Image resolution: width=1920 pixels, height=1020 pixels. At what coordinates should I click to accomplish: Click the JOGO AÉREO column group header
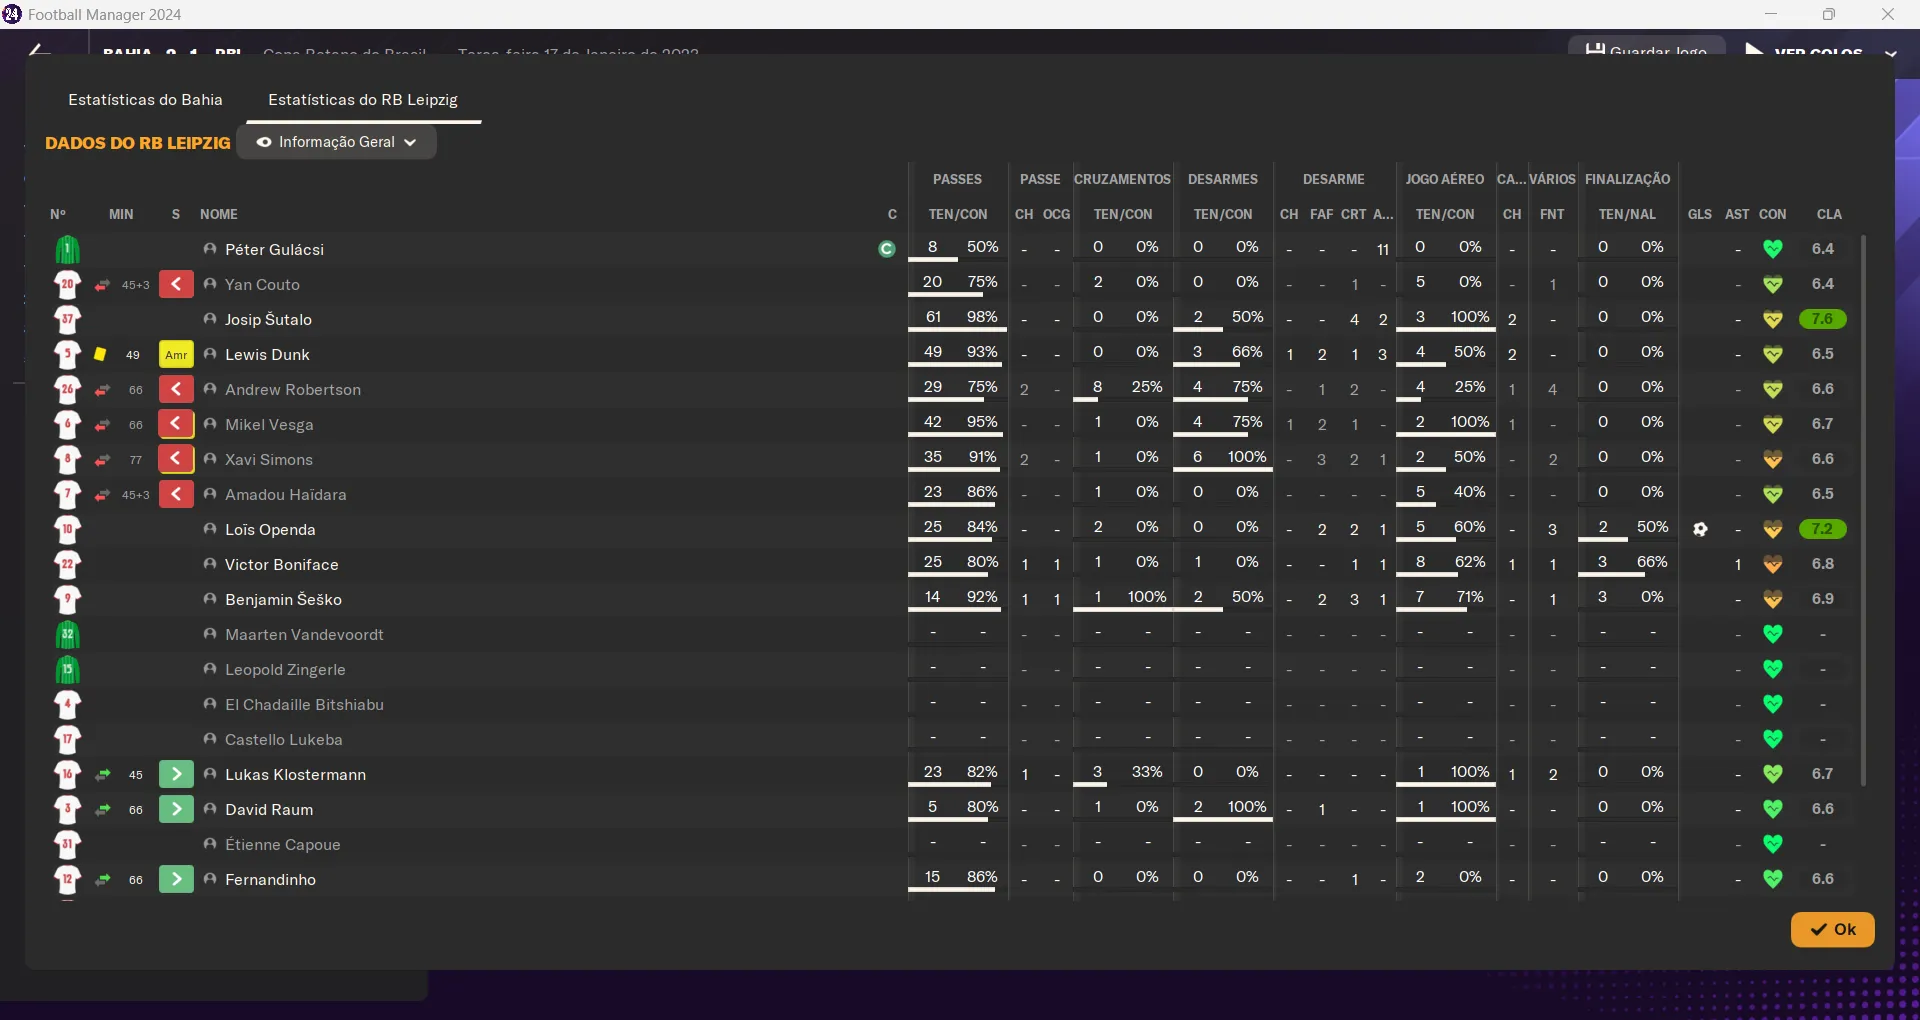1444,179
